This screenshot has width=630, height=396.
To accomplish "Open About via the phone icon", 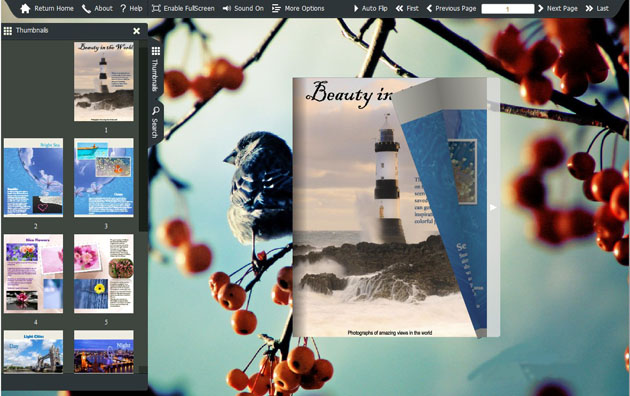I will click(x=86, y=8).
